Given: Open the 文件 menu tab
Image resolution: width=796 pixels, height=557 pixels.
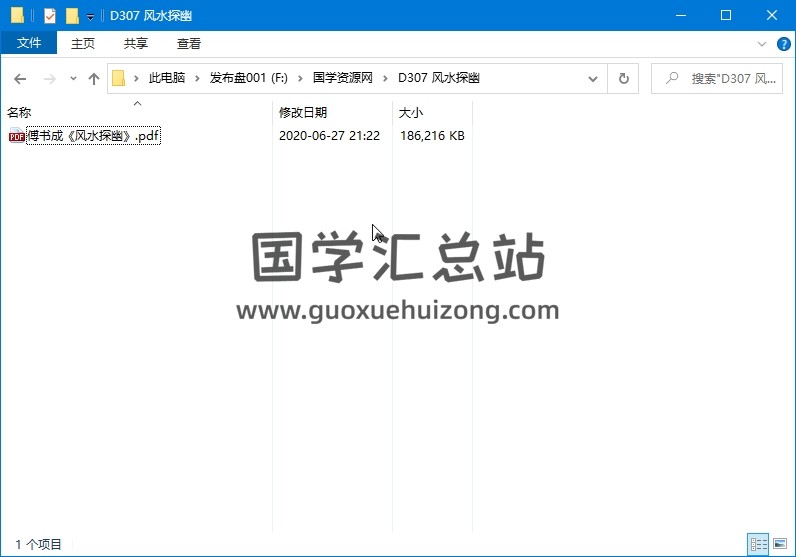Looking at the screenshot, I should 28,43.
